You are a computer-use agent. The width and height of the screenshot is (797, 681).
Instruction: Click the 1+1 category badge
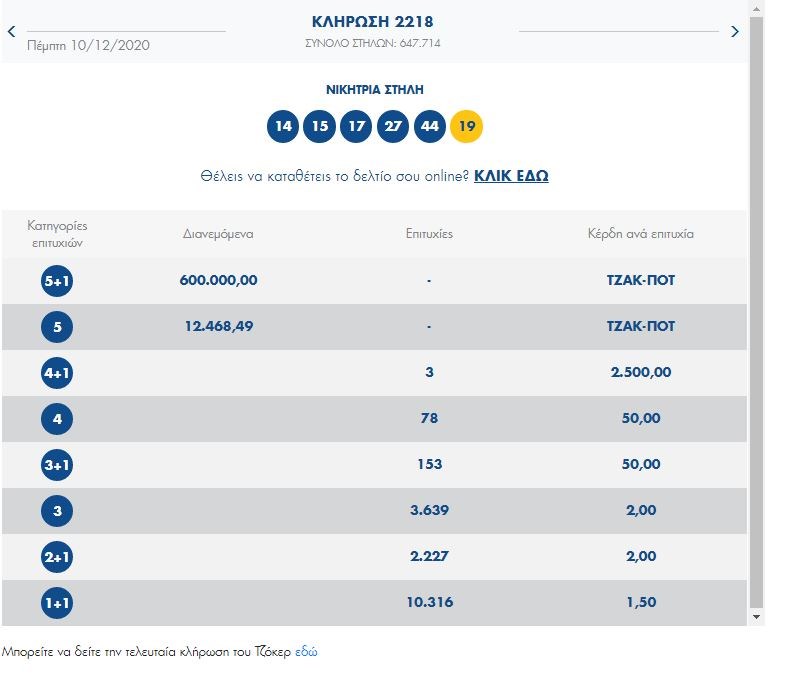57,603
